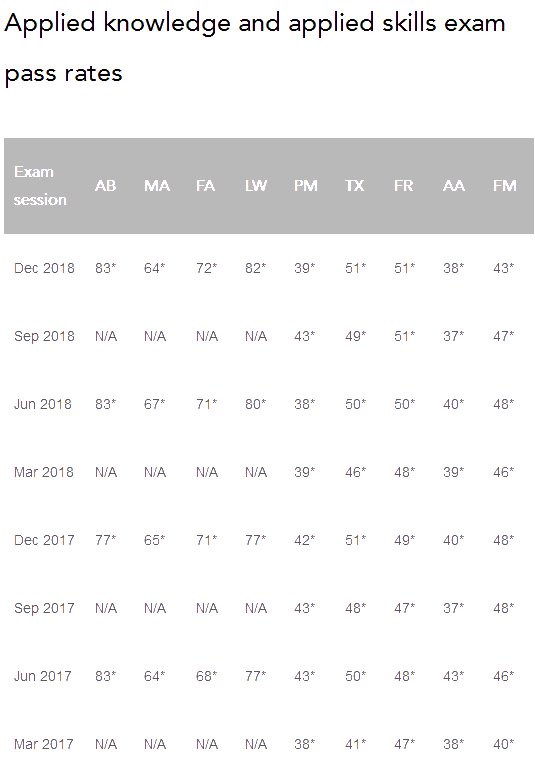This screenshot has width=535, height=767.
Task: Select the Dec 2017 LW value 77*
Action: coord(256,540)
